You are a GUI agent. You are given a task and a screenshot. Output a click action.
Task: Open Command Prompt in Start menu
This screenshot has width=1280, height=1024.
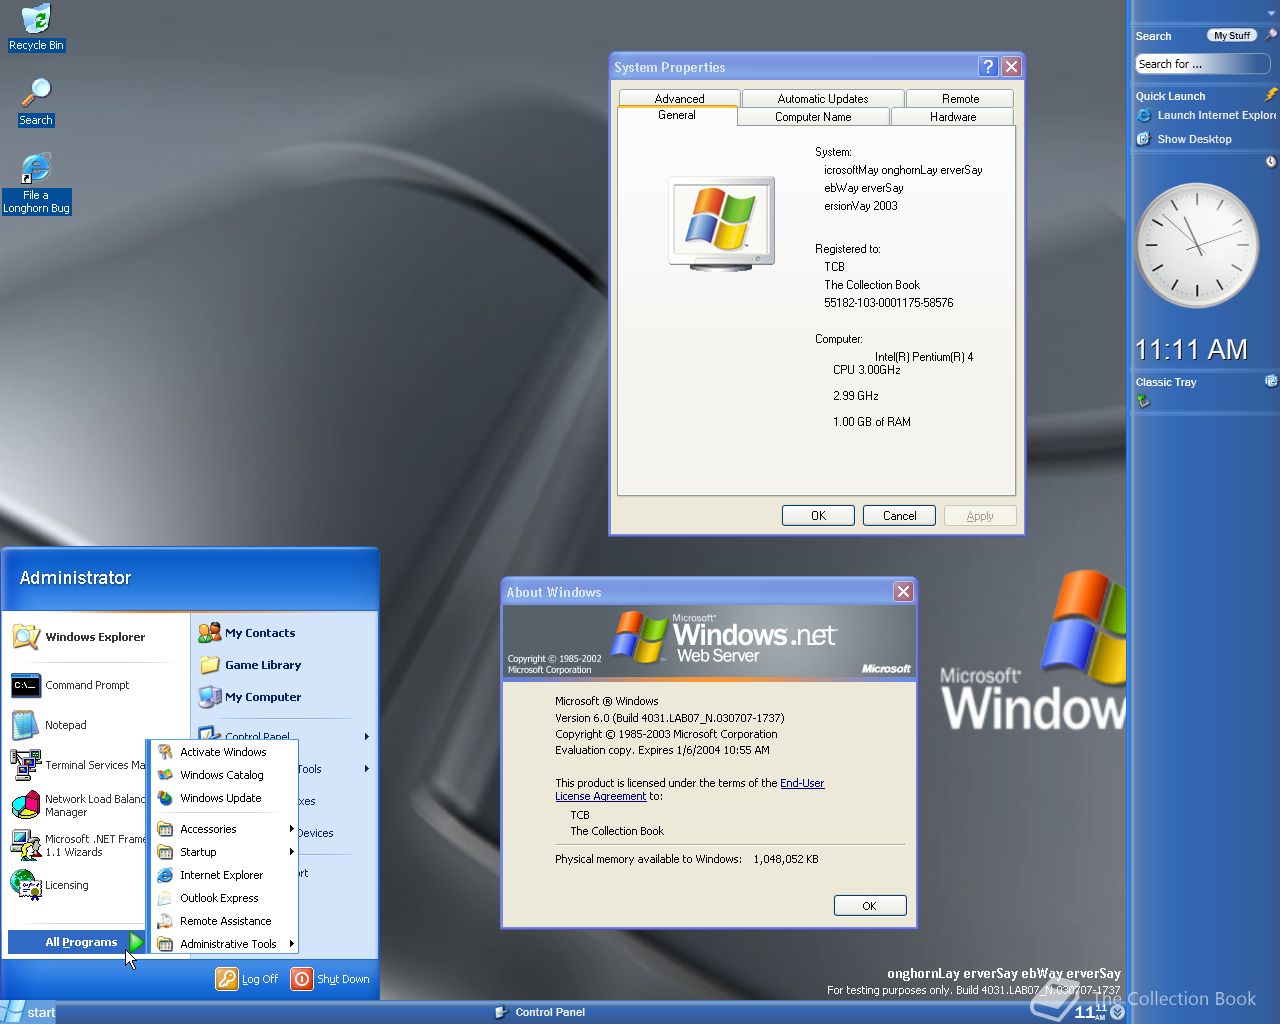click(72, 685)
